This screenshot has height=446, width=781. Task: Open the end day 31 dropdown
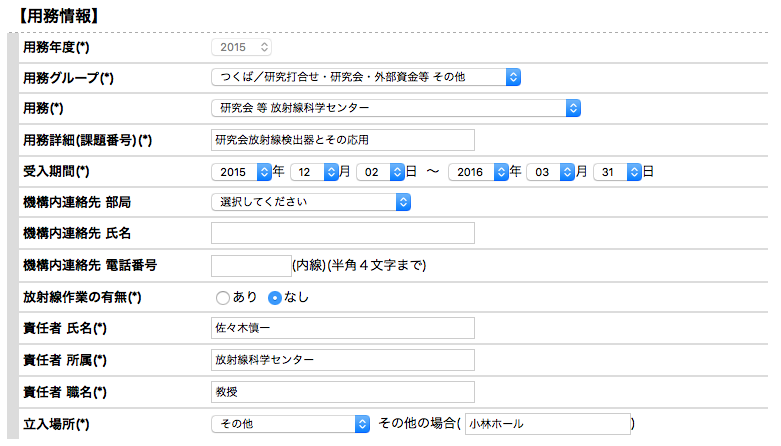[x=616, y=171]
